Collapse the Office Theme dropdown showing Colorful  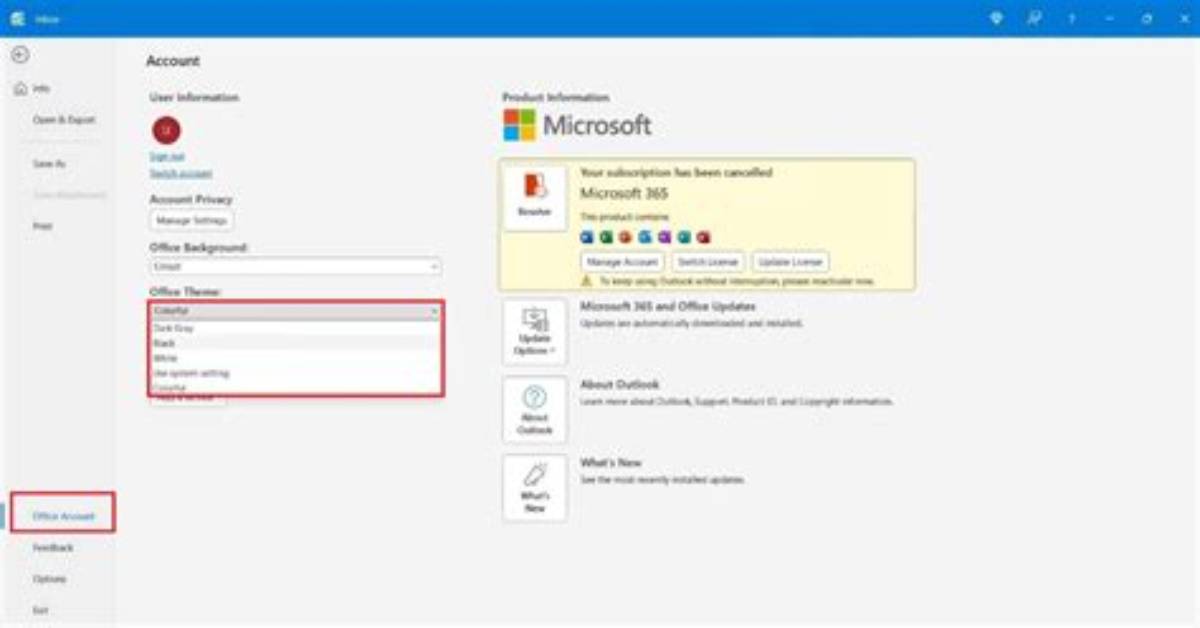[295, 311]
